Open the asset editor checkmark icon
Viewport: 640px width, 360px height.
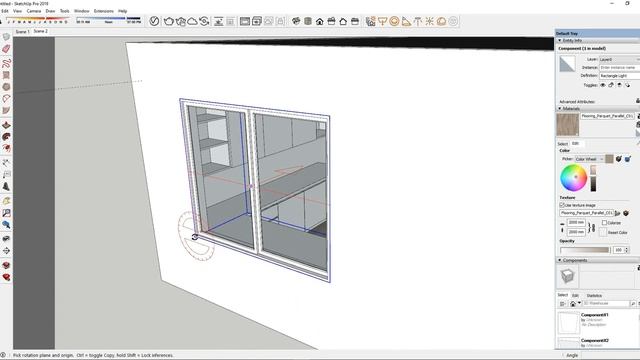154,21
